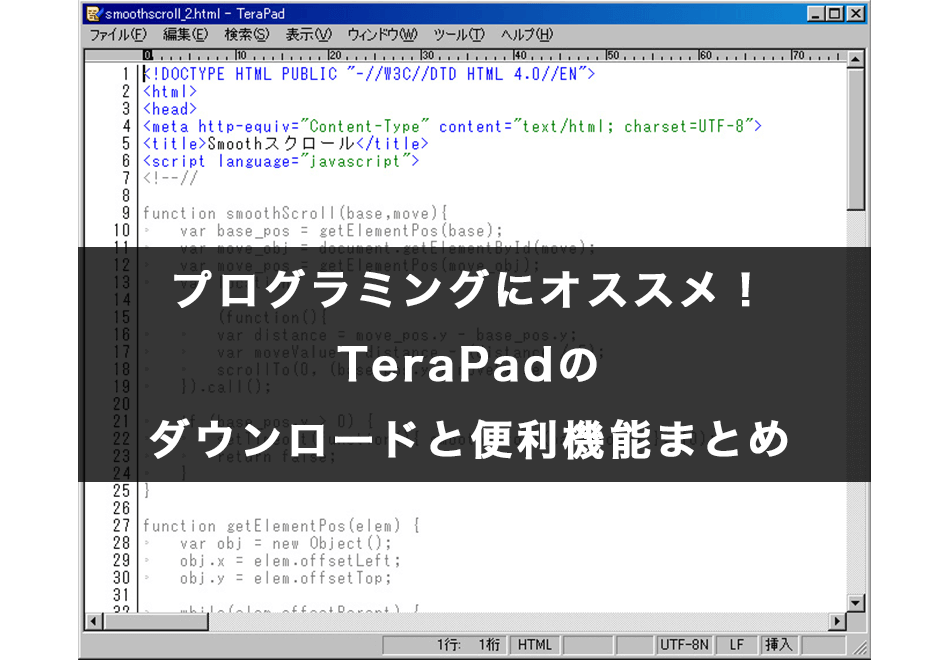The image size is (950, 660).
Task: Open the ウィンドウ(W) menu
Action: coord(382,35)
